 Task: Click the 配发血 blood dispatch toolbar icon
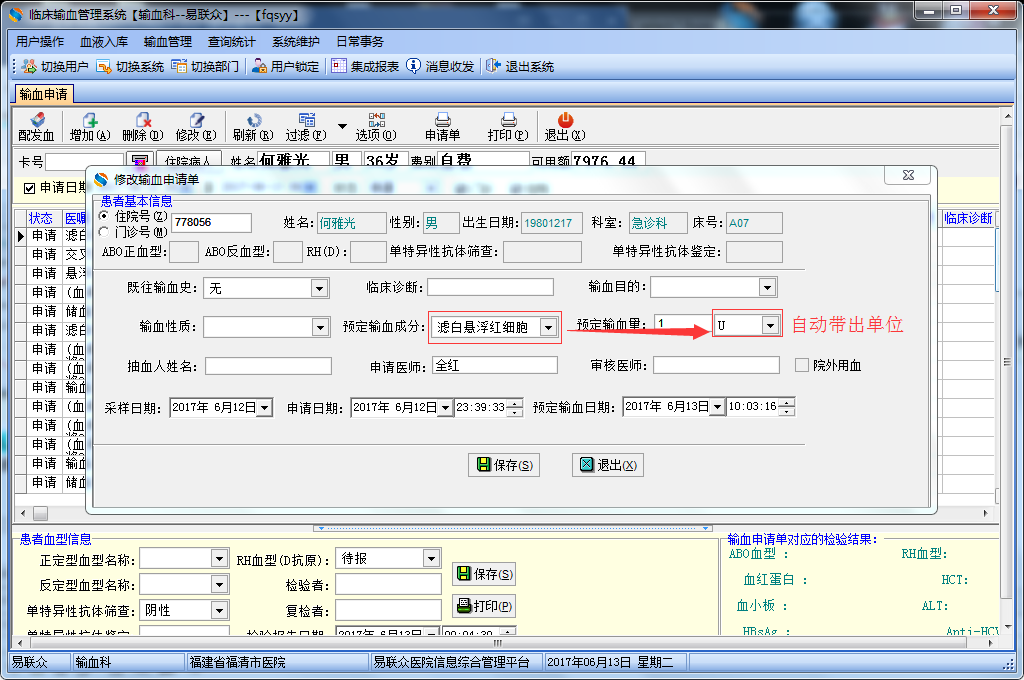tap(37, 120)
